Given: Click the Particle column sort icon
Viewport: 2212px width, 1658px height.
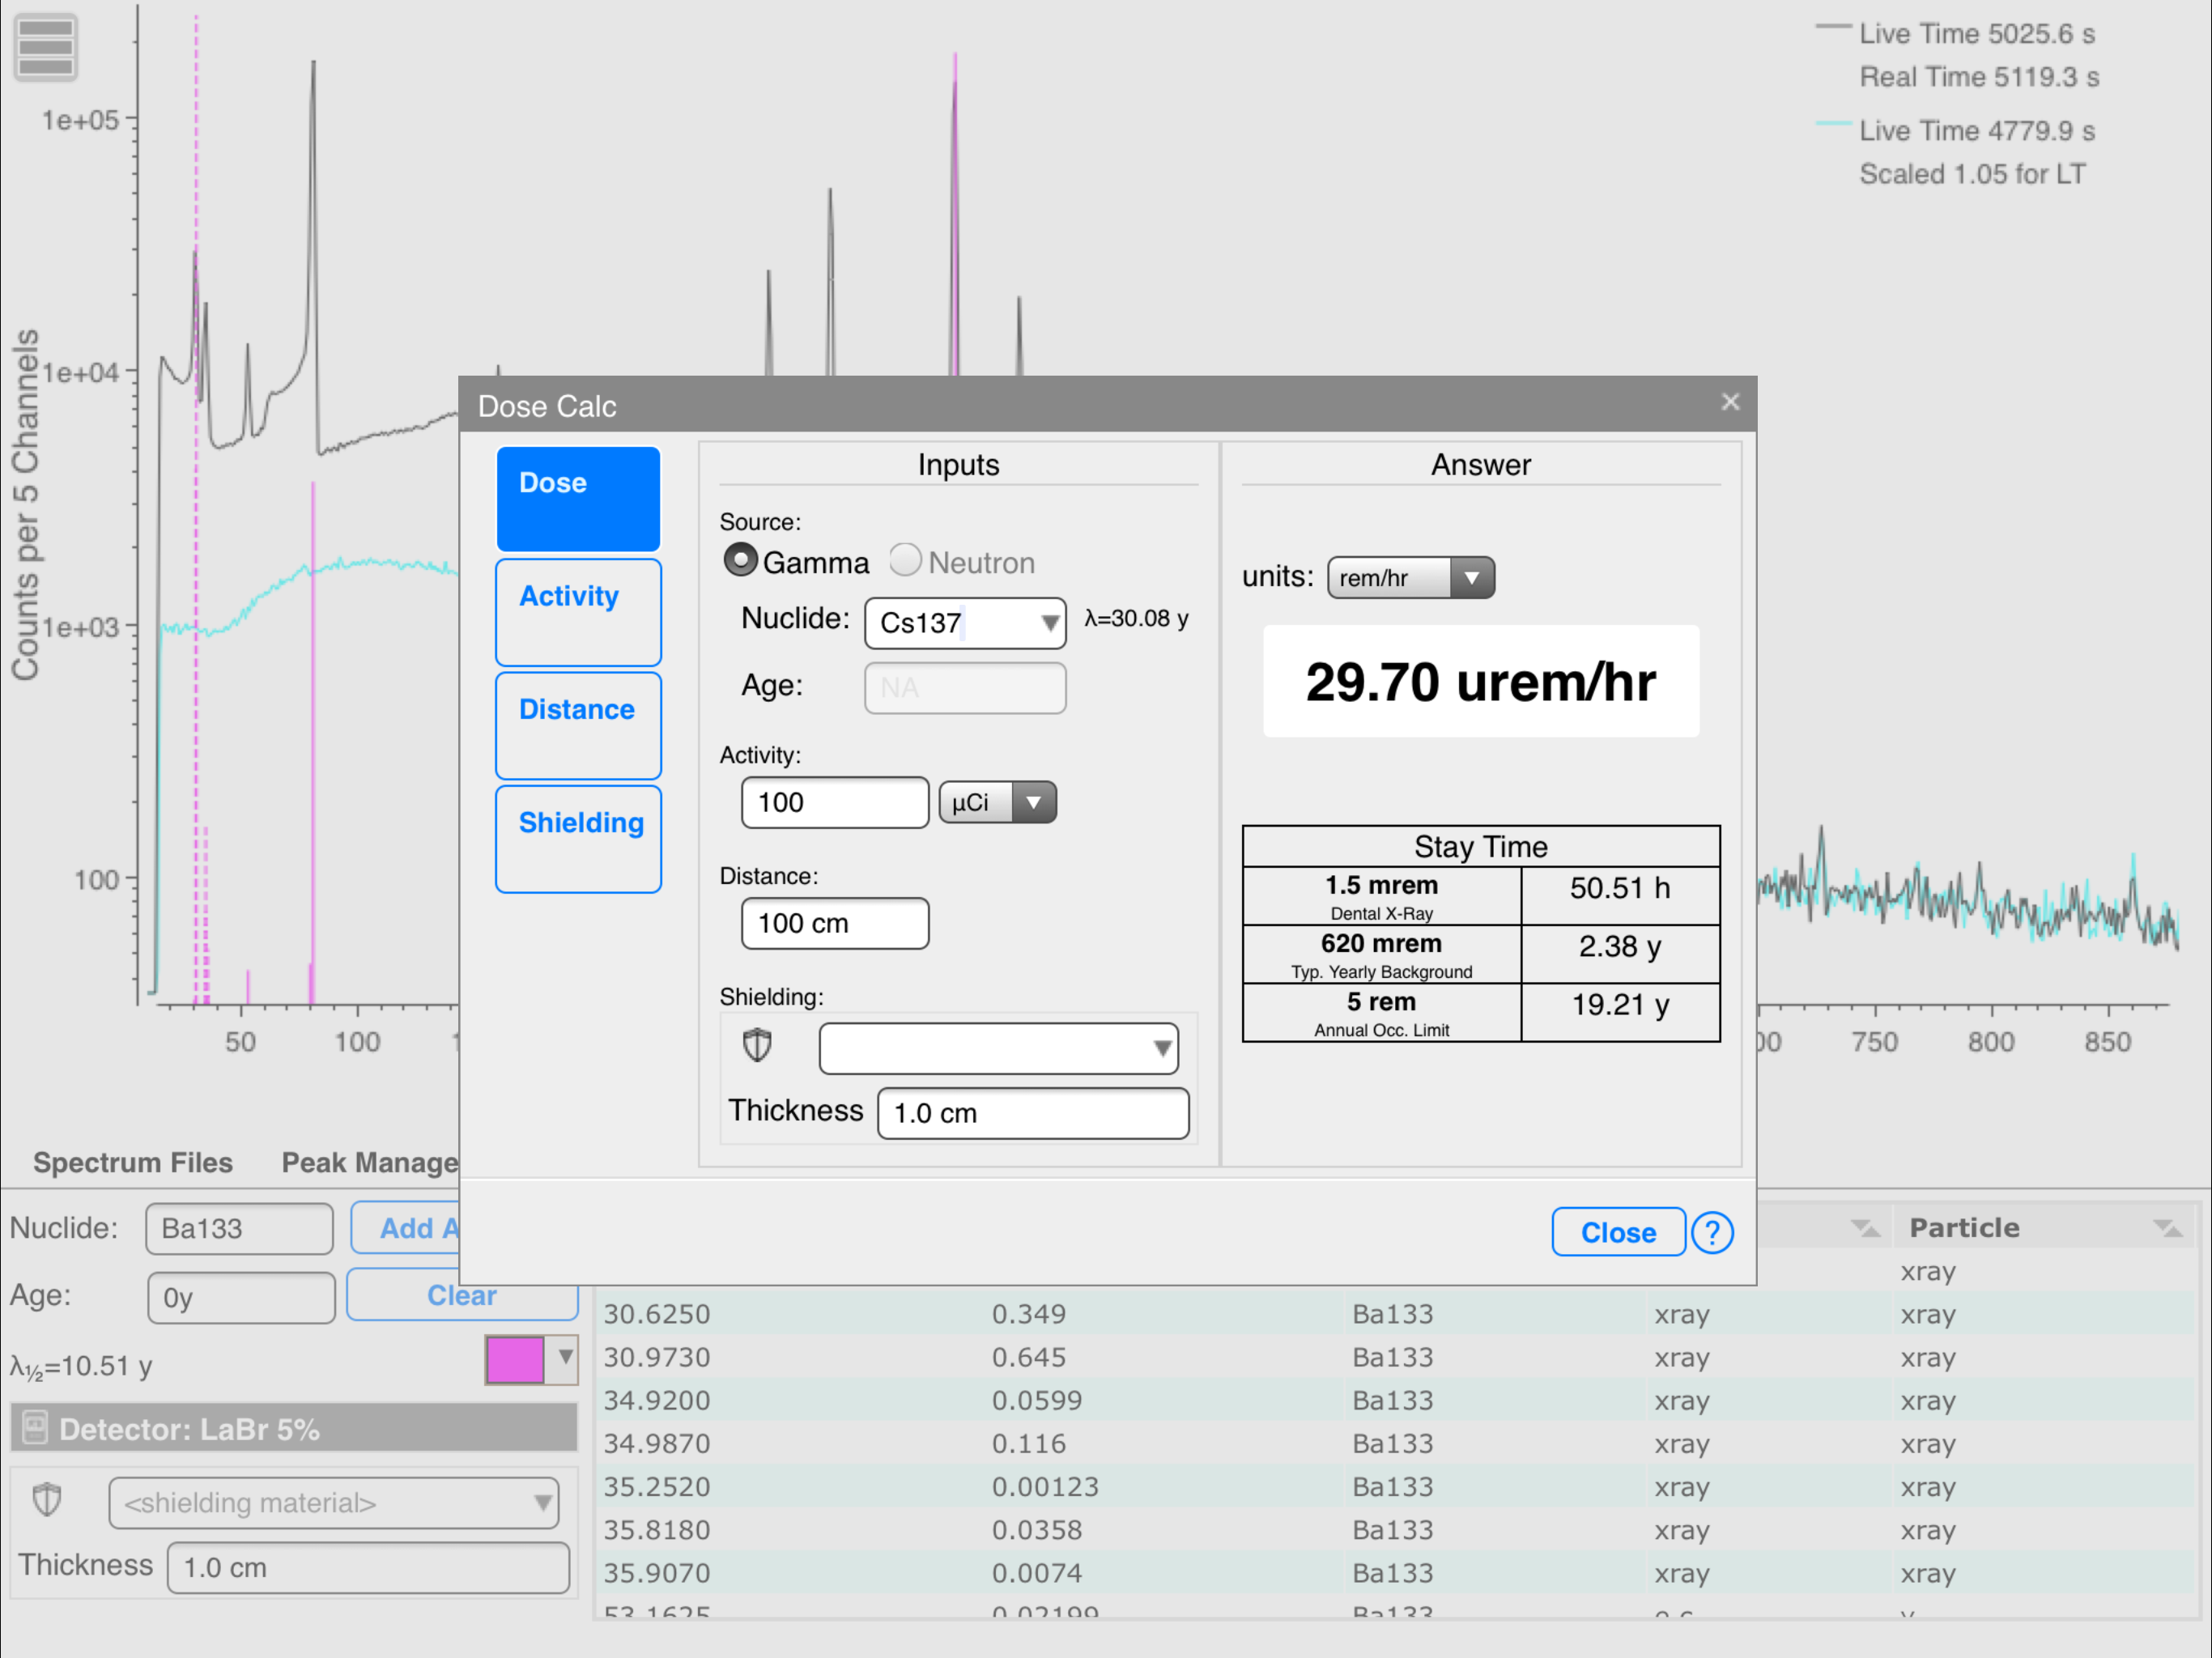Looking at the screenshot, I should (x=2166, y=1227).
